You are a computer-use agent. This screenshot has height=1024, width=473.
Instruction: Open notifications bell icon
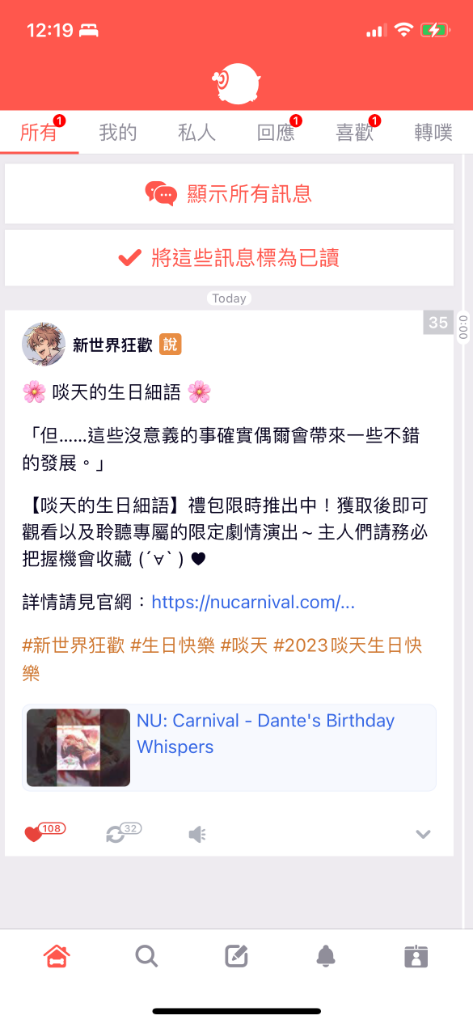(x=326, y=956)
